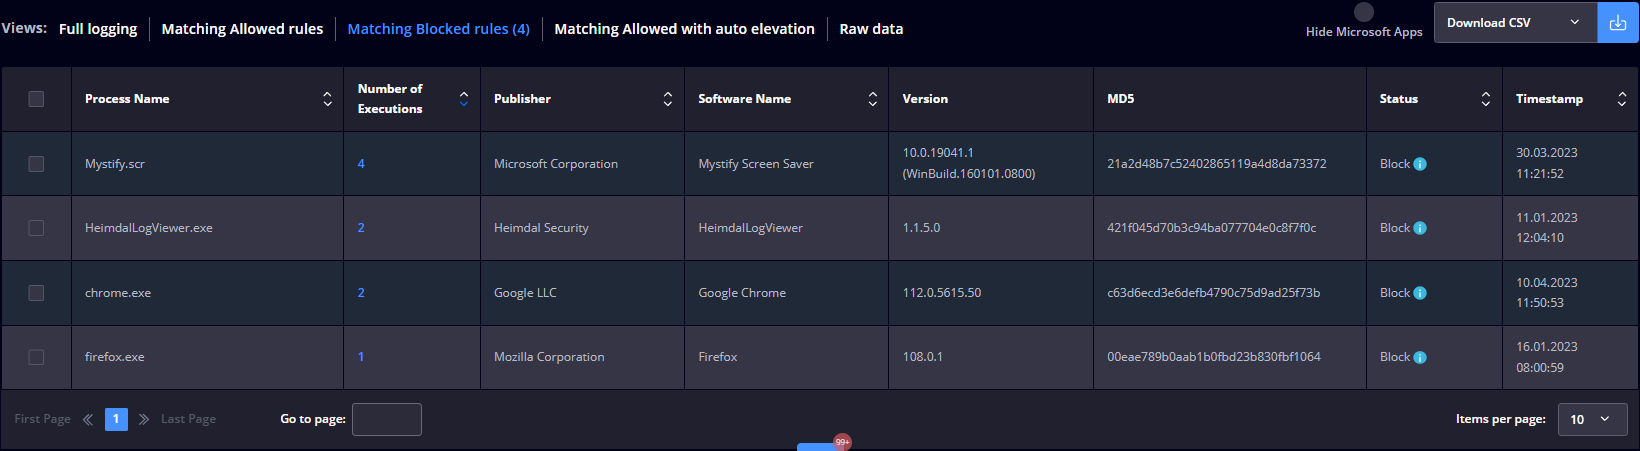Click HeimdalLogViewer software name cell
Image resolution: width=1640 pixels, height=451 pixels.
tap(751, 228)
